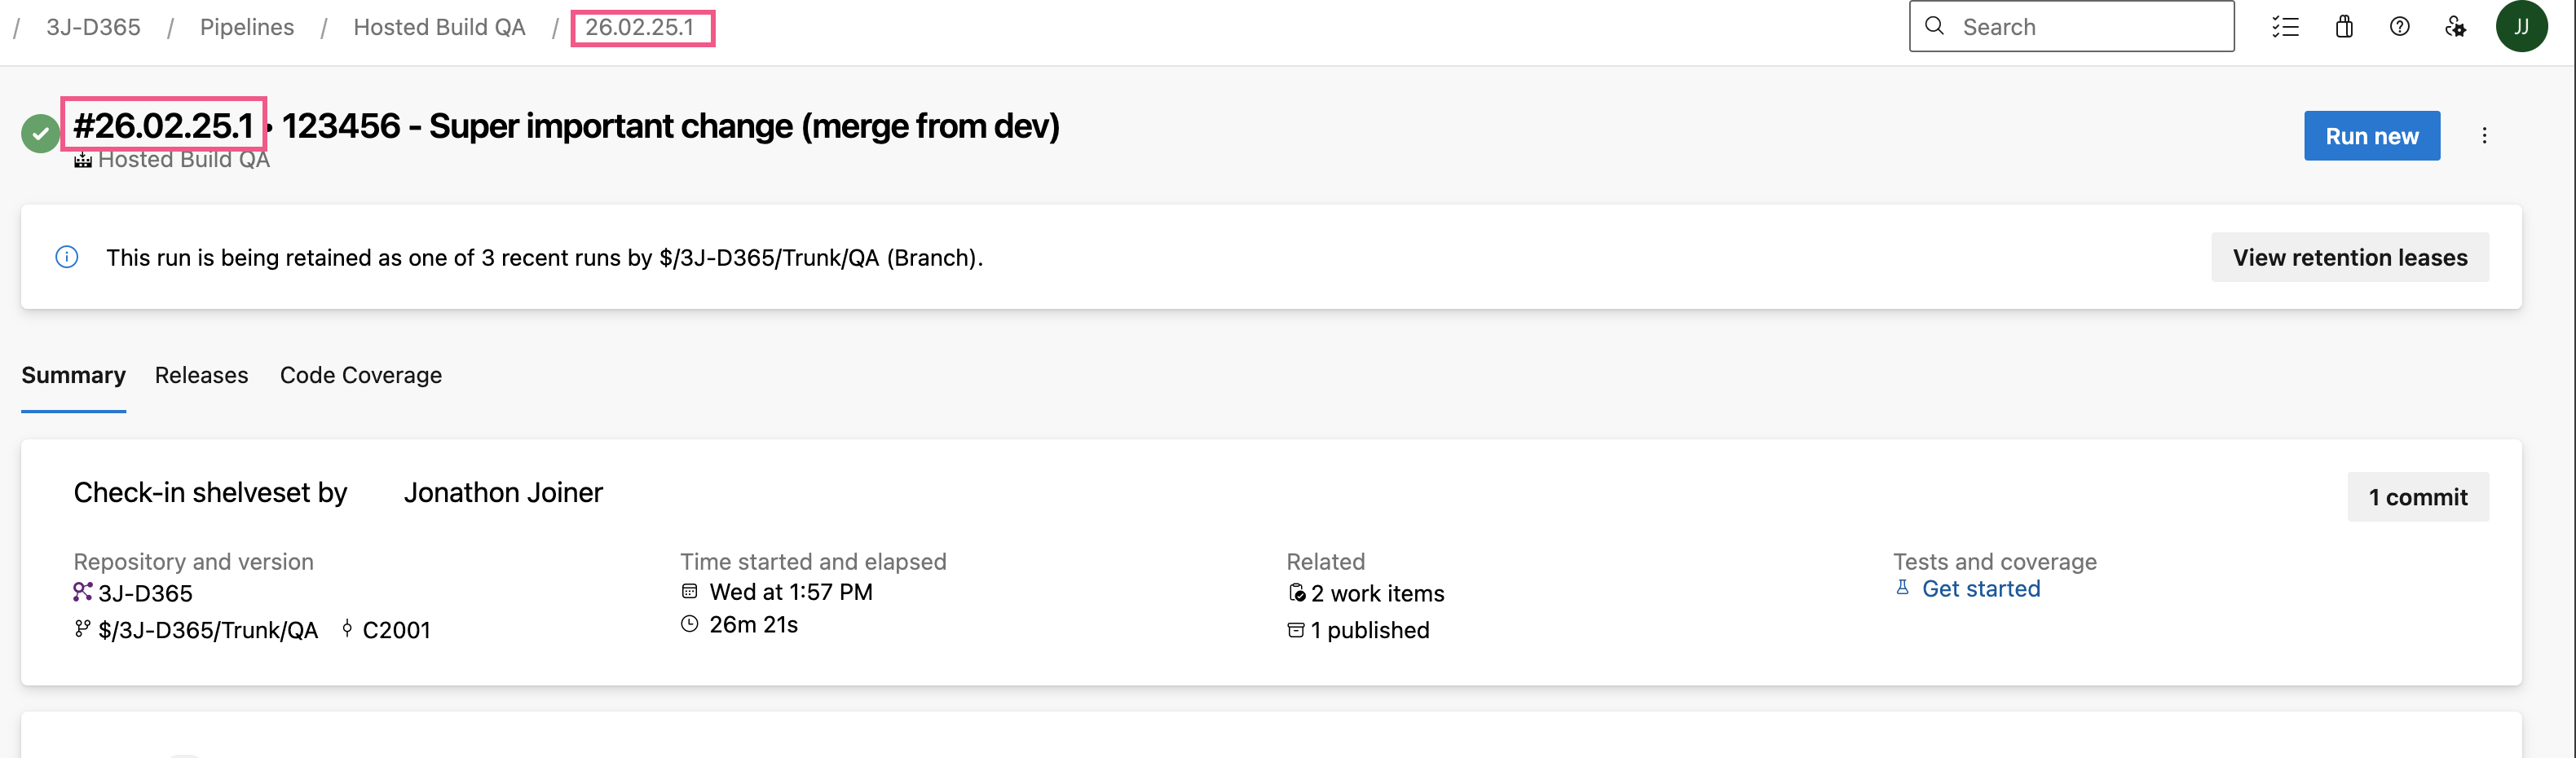2576x758 pixels.
Task: Click the Search input field
Action: point(2071,27)
